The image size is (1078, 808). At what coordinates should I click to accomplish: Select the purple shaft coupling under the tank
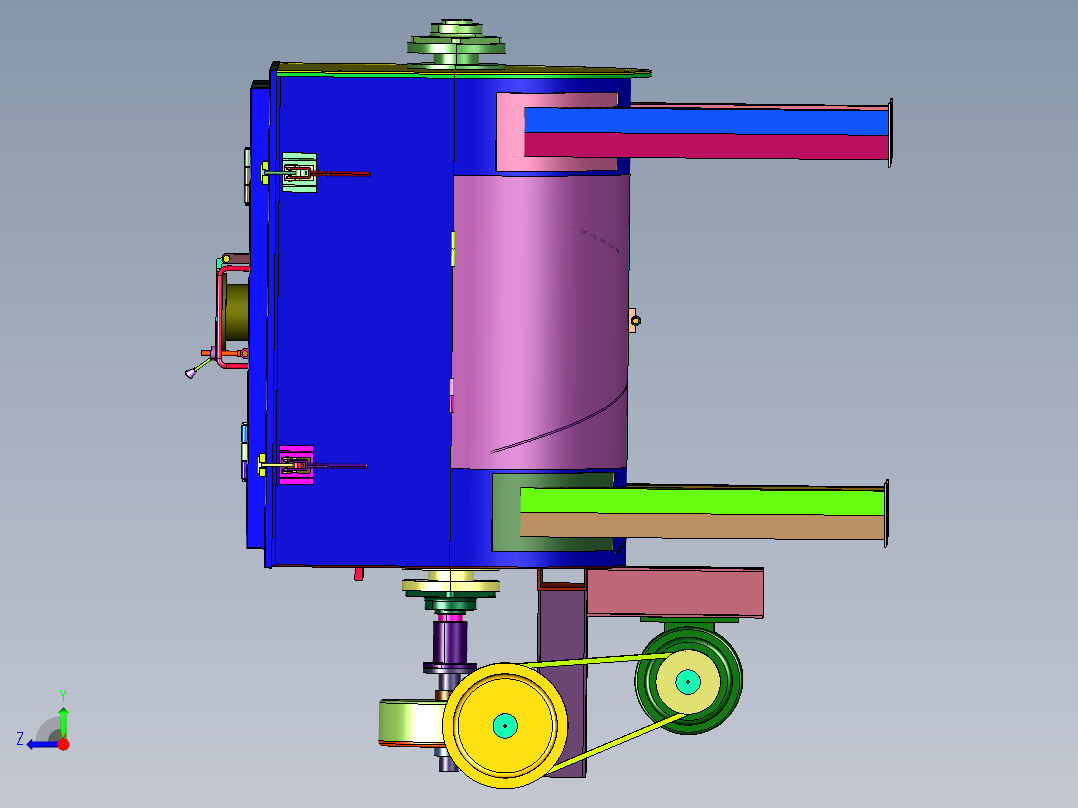[x=450, y=642]
